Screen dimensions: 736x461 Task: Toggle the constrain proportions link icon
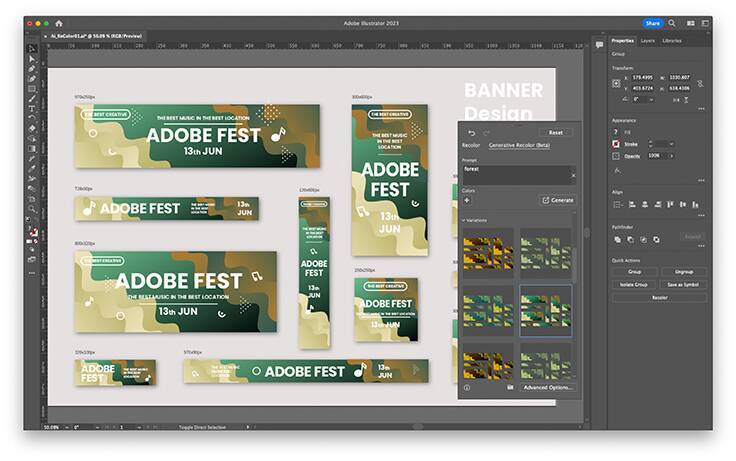point(704,82)
